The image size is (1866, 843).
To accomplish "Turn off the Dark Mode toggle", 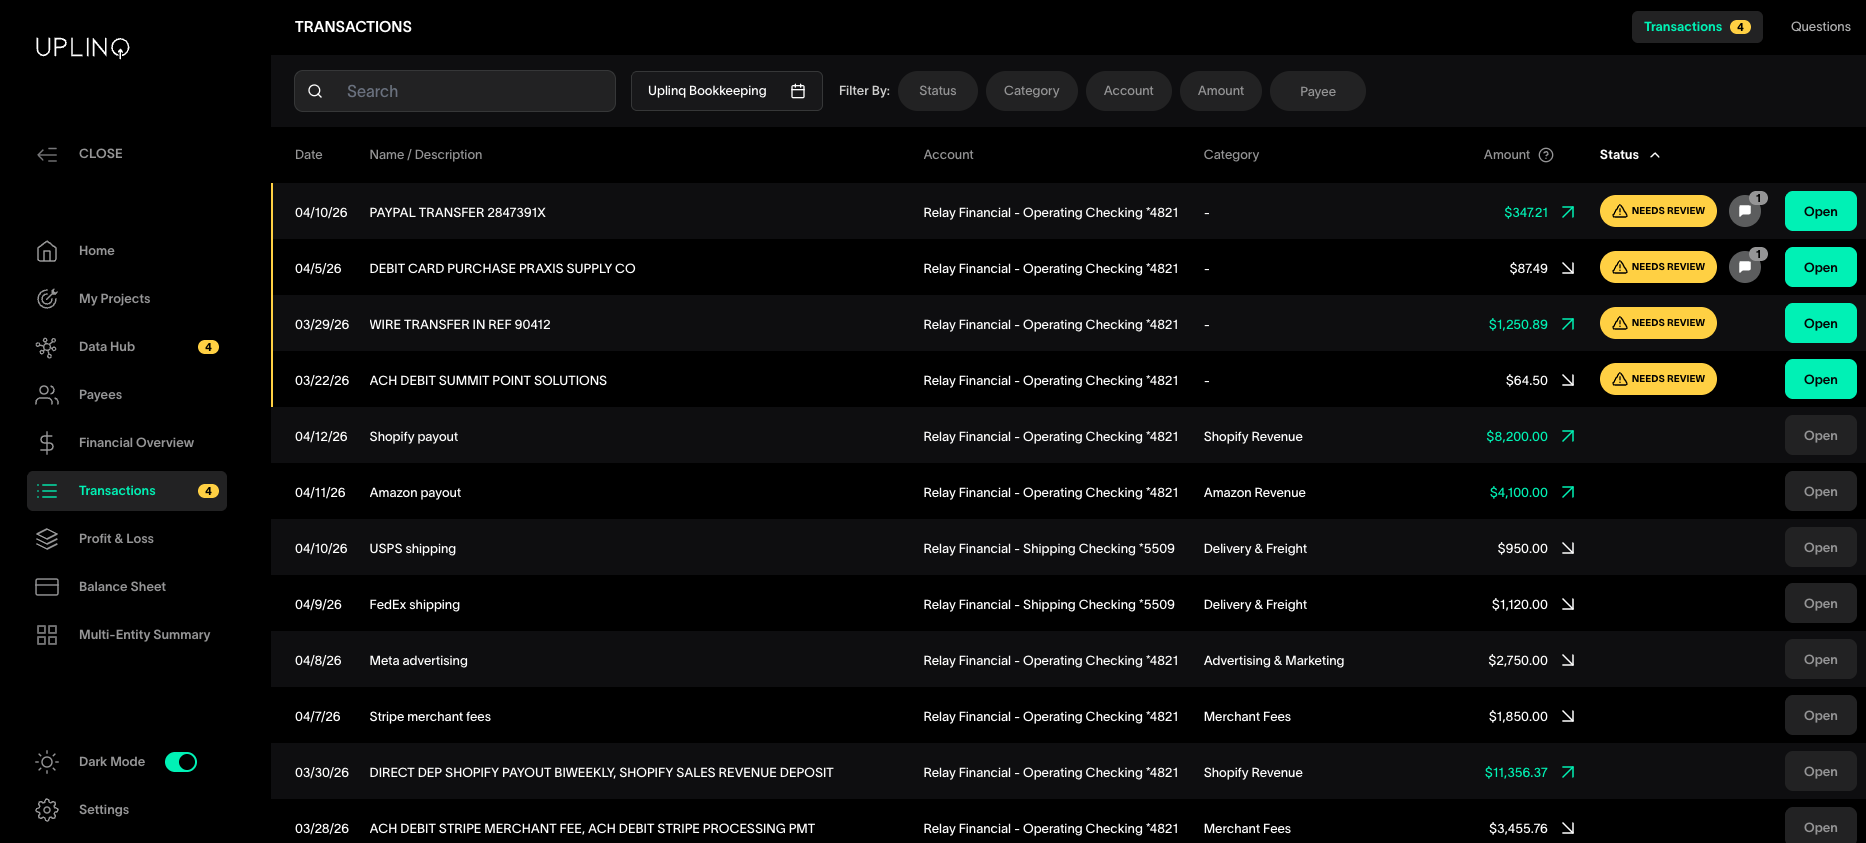I will click(x=181, y=762).
